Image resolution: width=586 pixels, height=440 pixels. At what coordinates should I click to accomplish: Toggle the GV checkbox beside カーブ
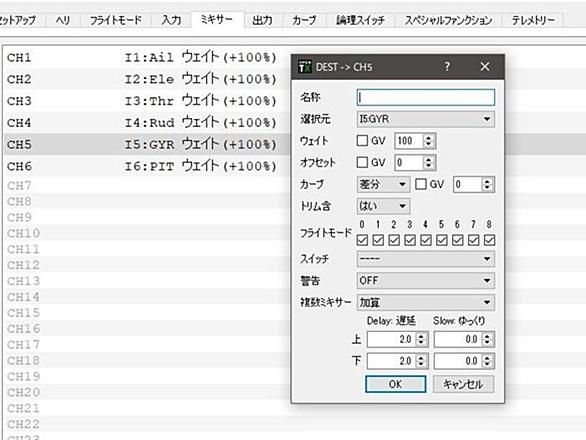(x=421, y=184)
